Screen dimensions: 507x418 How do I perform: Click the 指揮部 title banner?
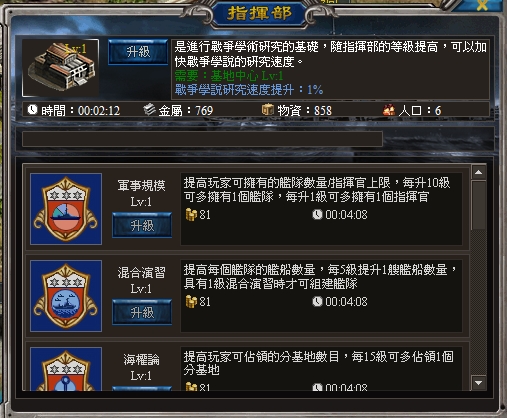tap(259, 14)
